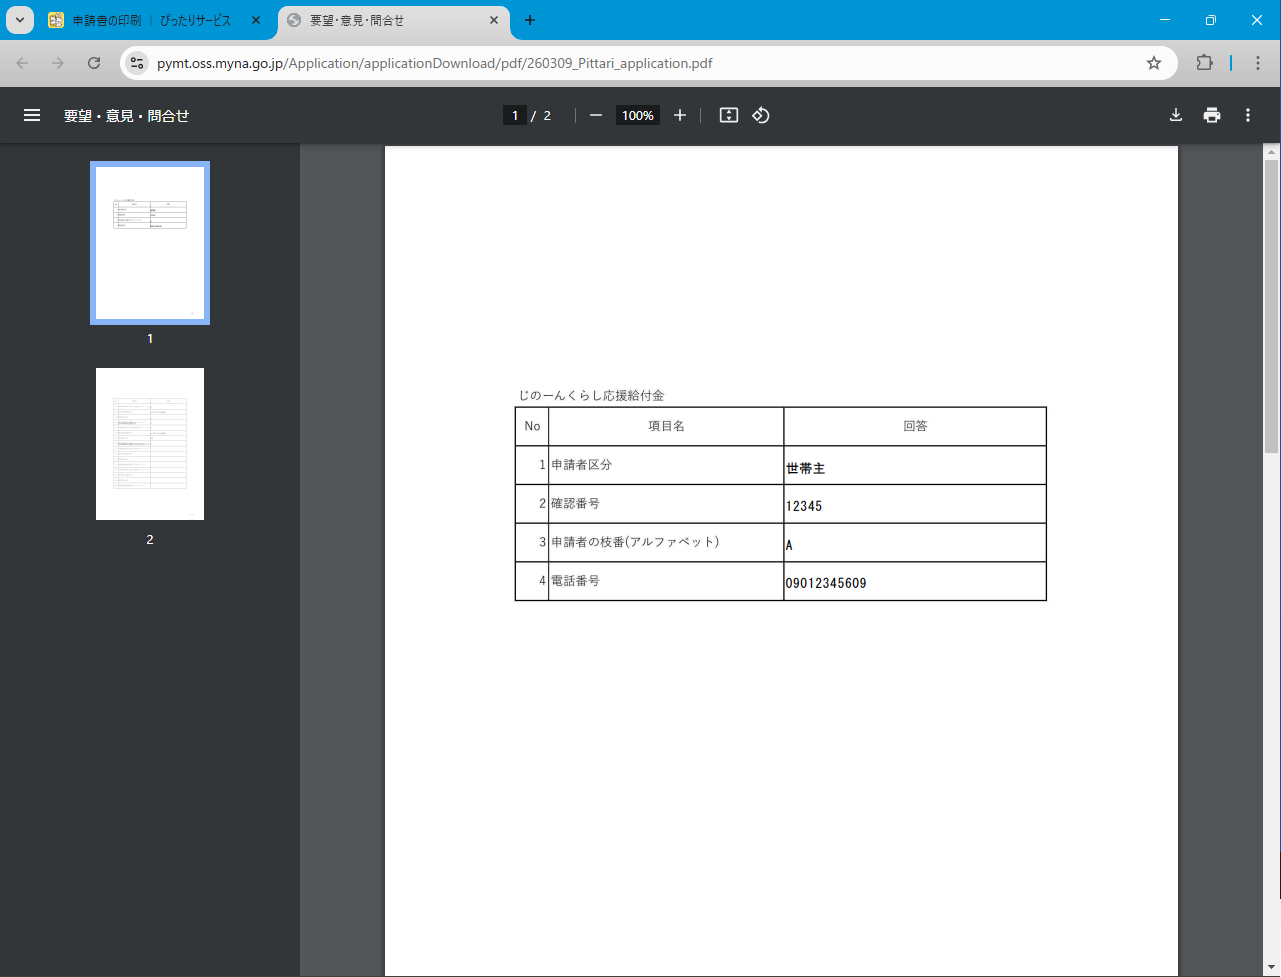Zoom out with the minus icon
Screen dimensions: 1281x977
tap(596, 115)
